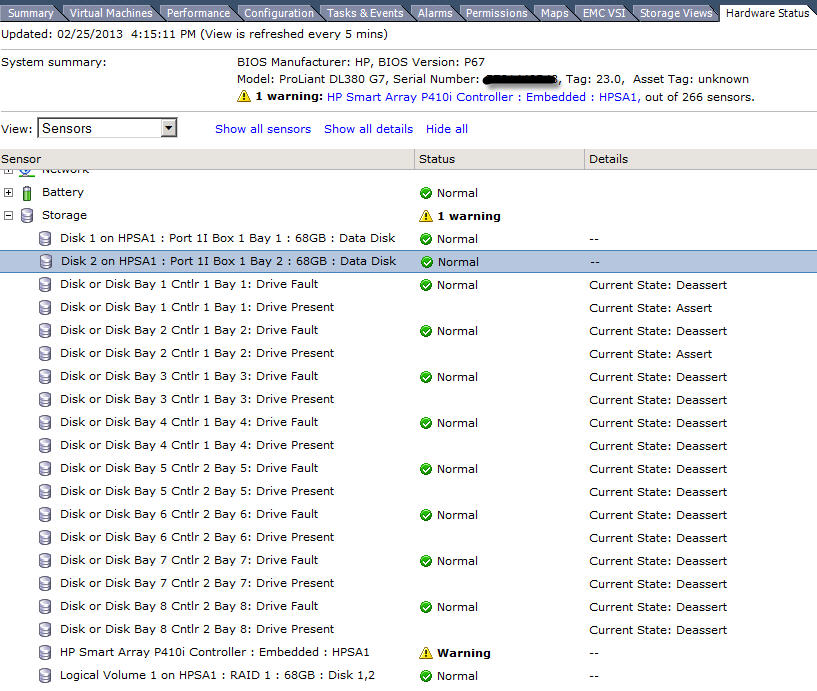
Task: Click 'Current State: Assert' for Bay 2 Drive Present
Action: pyautogui.click(x=650, y=354)
